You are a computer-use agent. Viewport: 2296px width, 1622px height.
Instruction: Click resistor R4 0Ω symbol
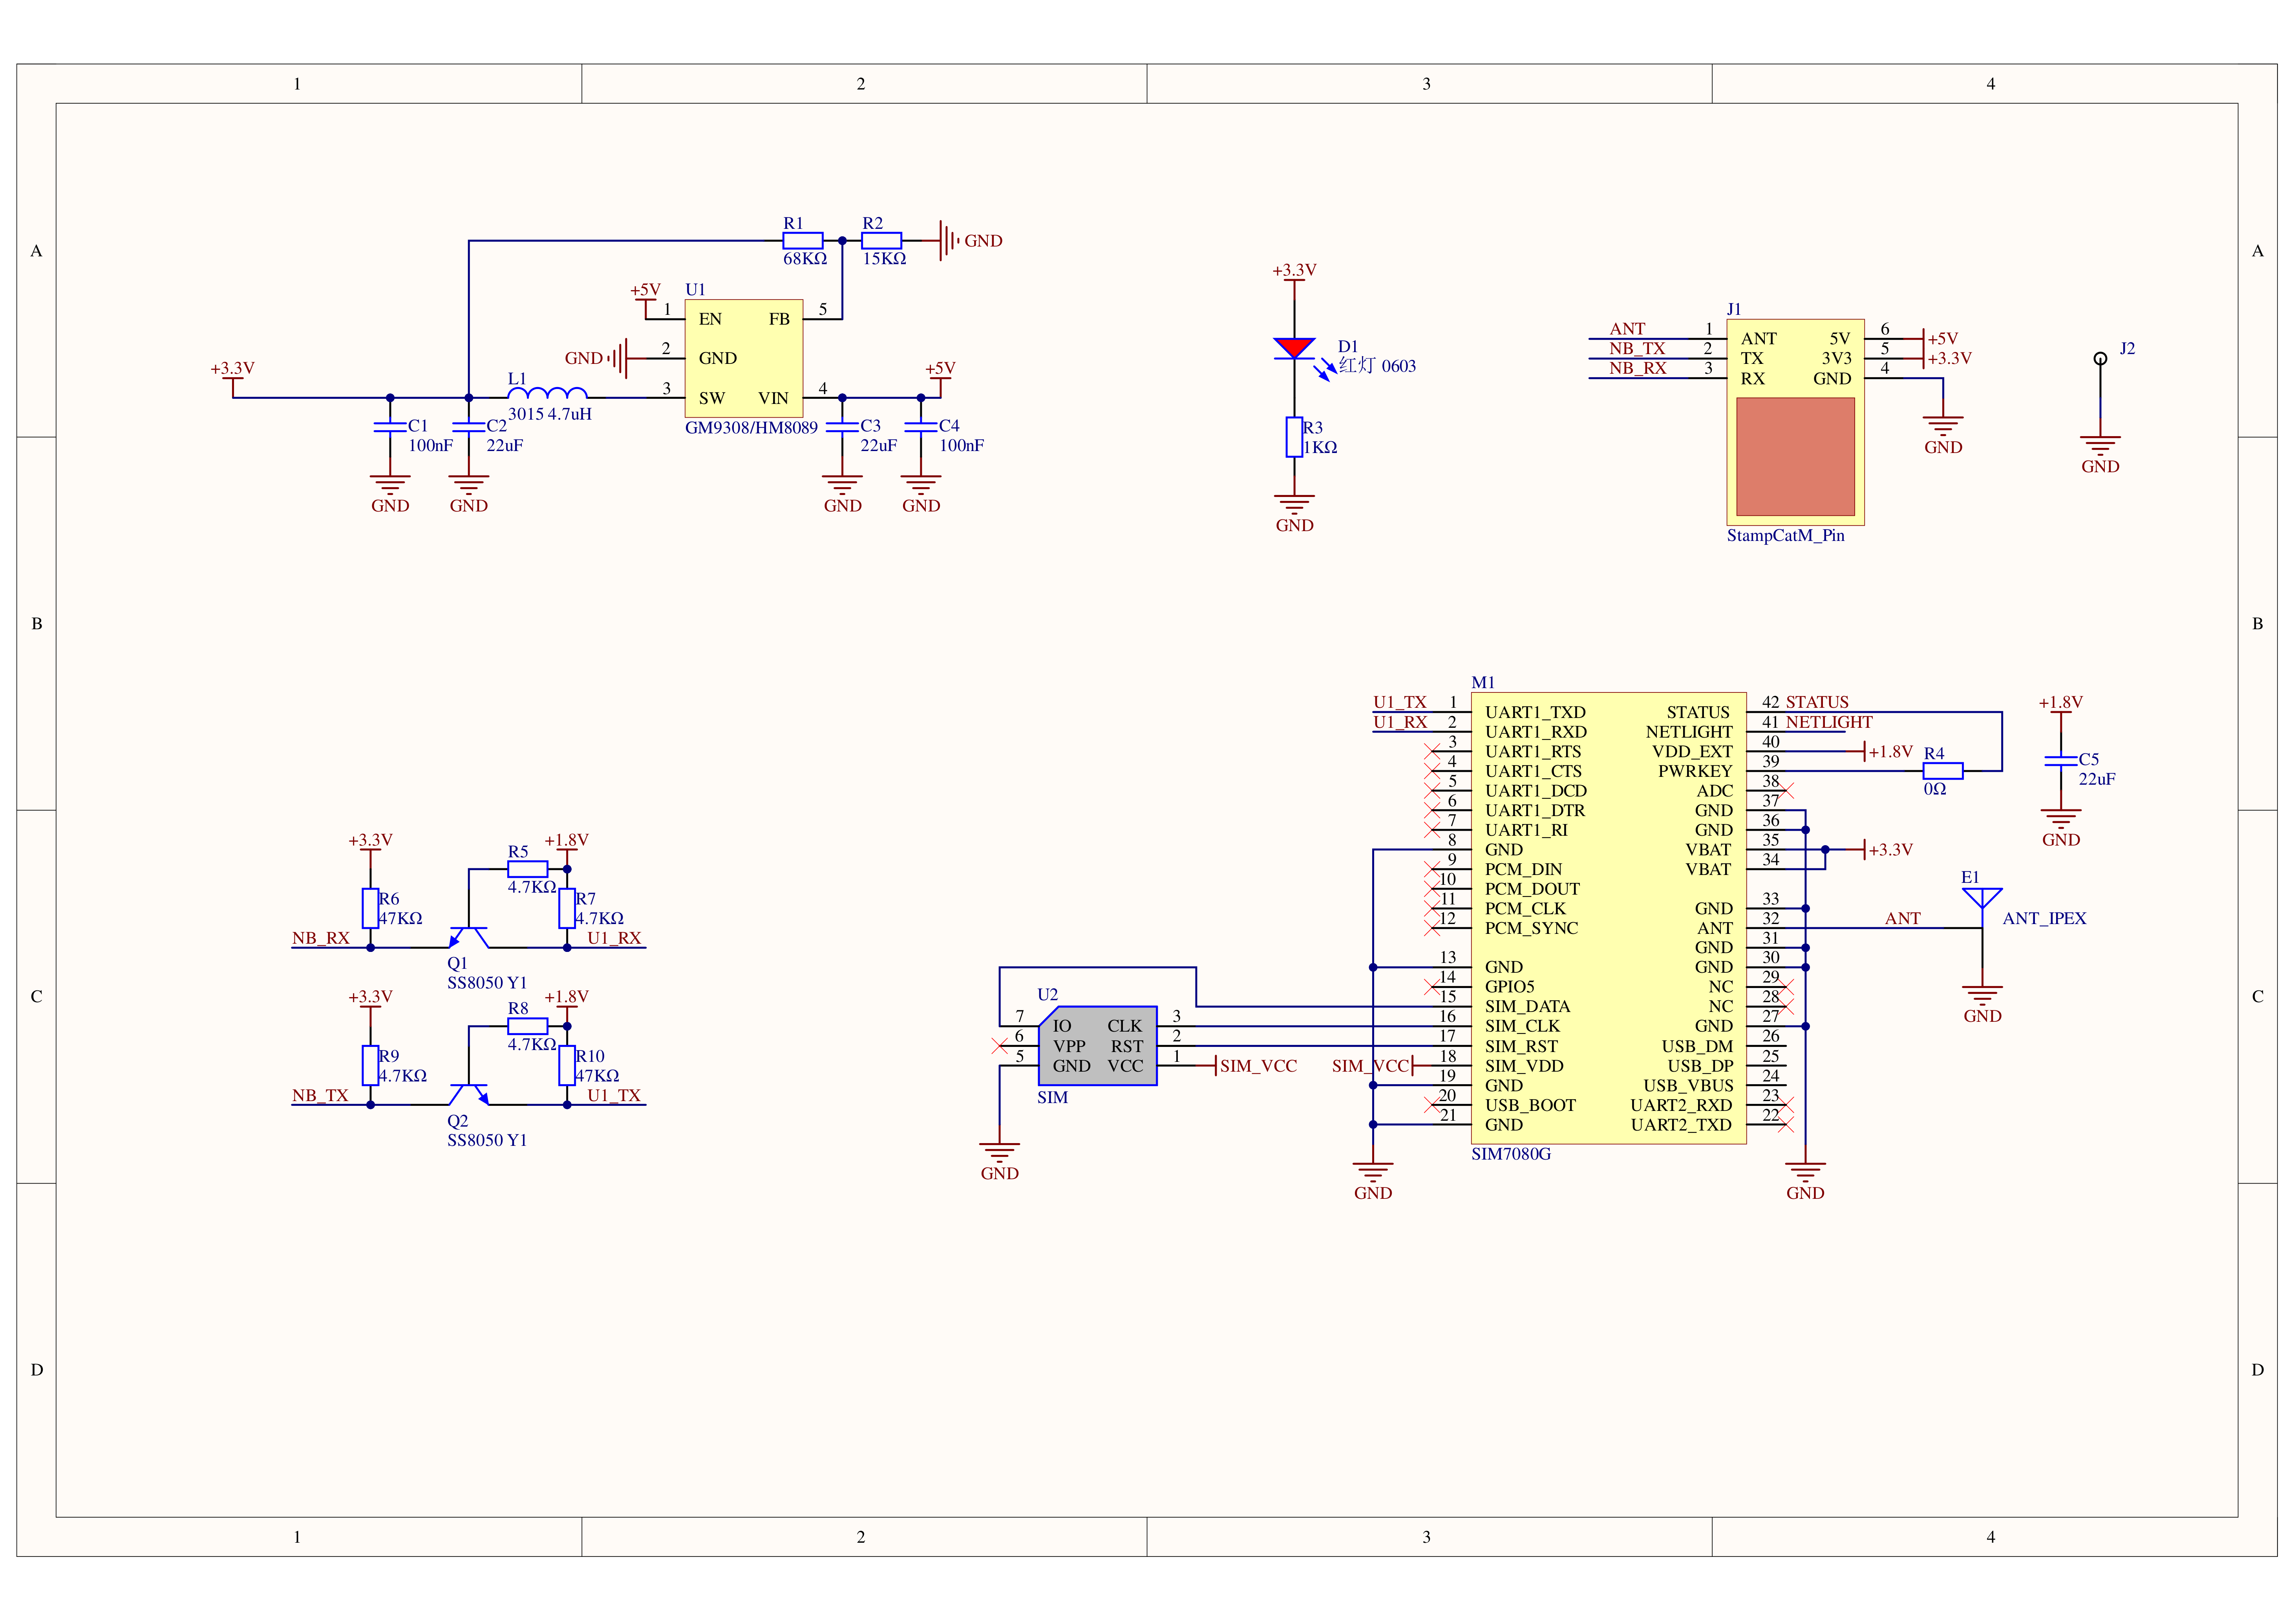pos(1943,770)
